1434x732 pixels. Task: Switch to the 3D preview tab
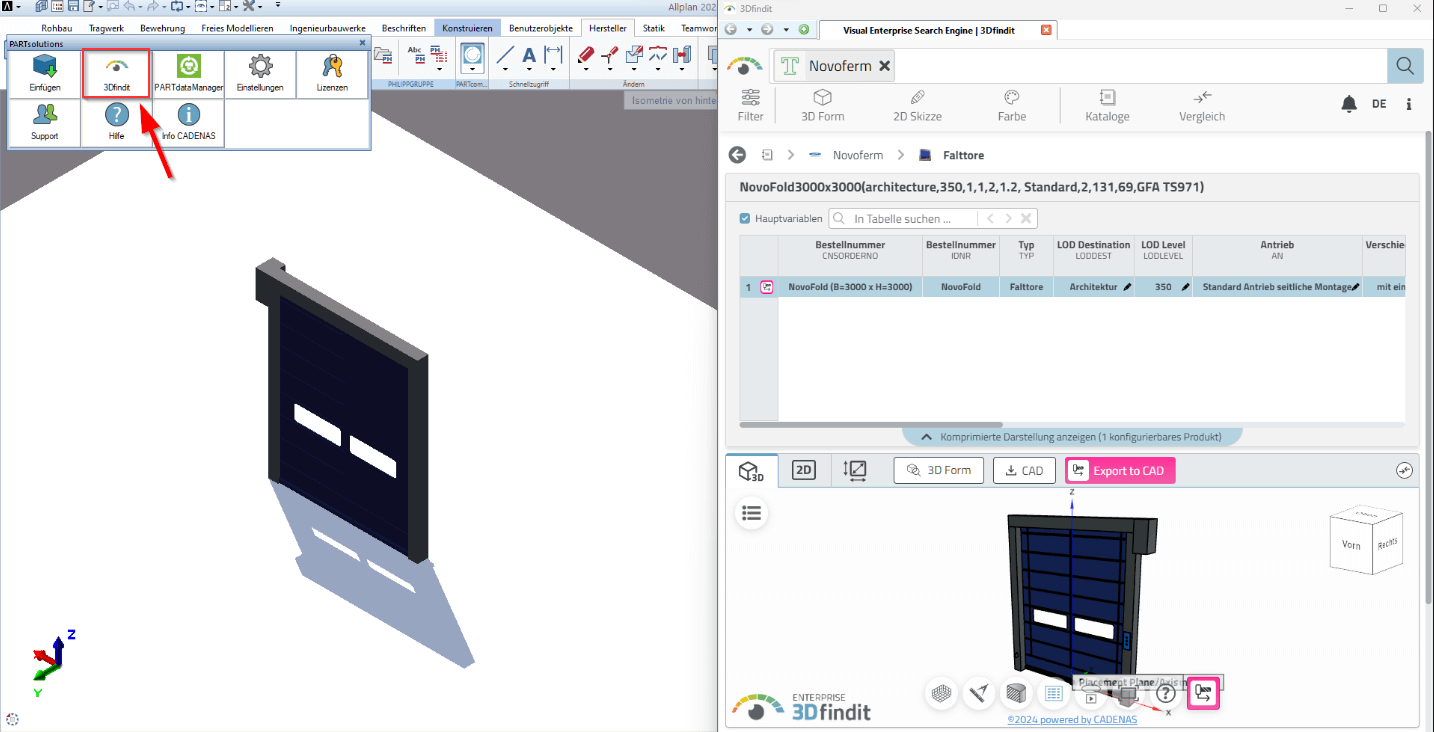click(752, 471)
